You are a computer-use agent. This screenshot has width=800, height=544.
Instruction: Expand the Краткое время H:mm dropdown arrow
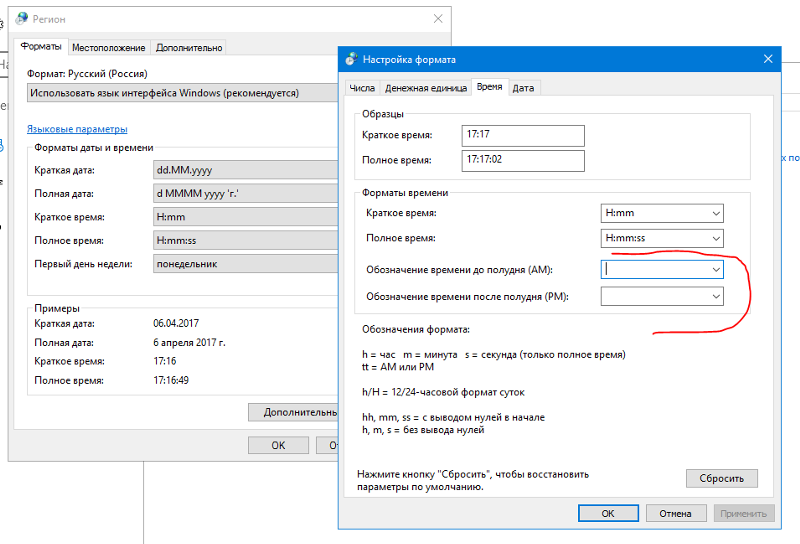pos(714,213)
